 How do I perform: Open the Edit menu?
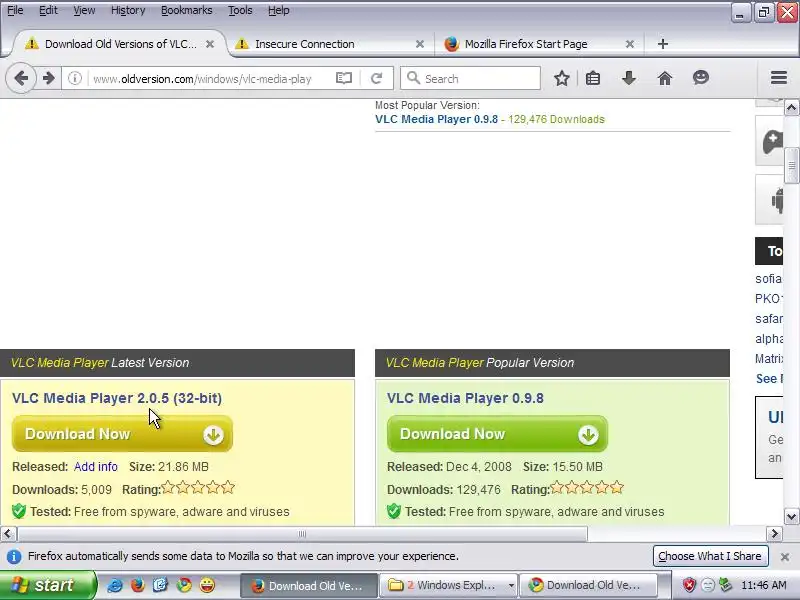coord(48,10)
